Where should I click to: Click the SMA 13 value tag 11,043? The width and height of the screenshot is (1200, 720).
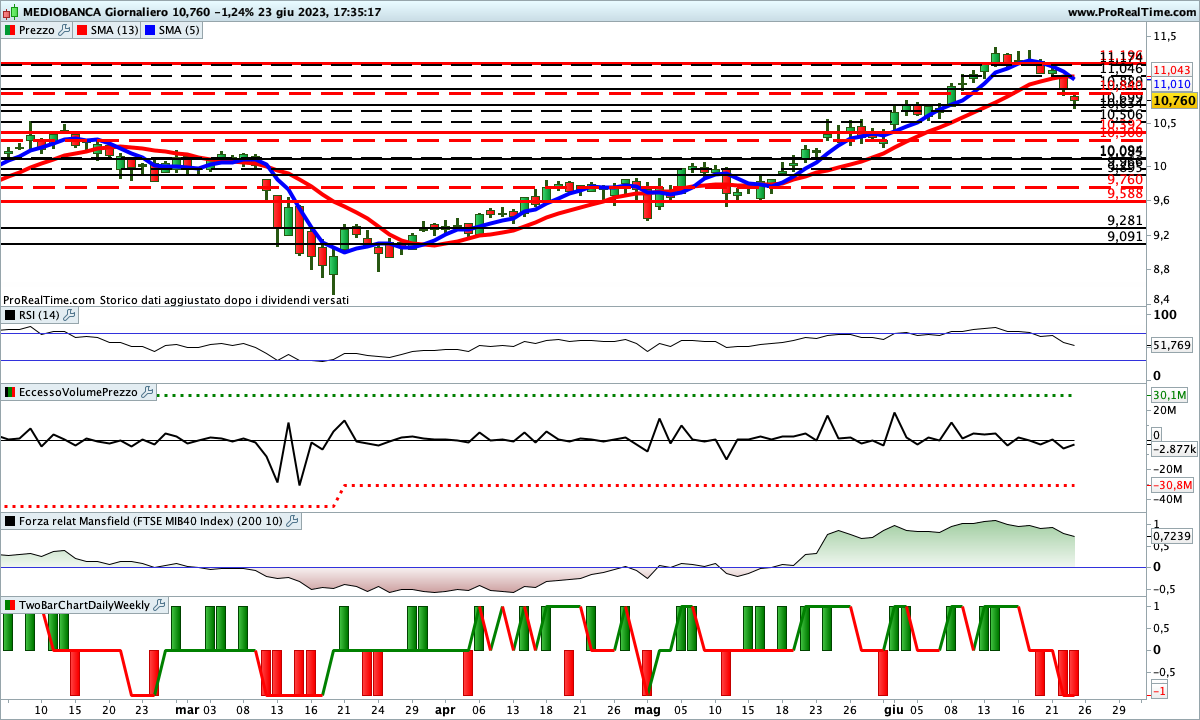pos(1172,70)
